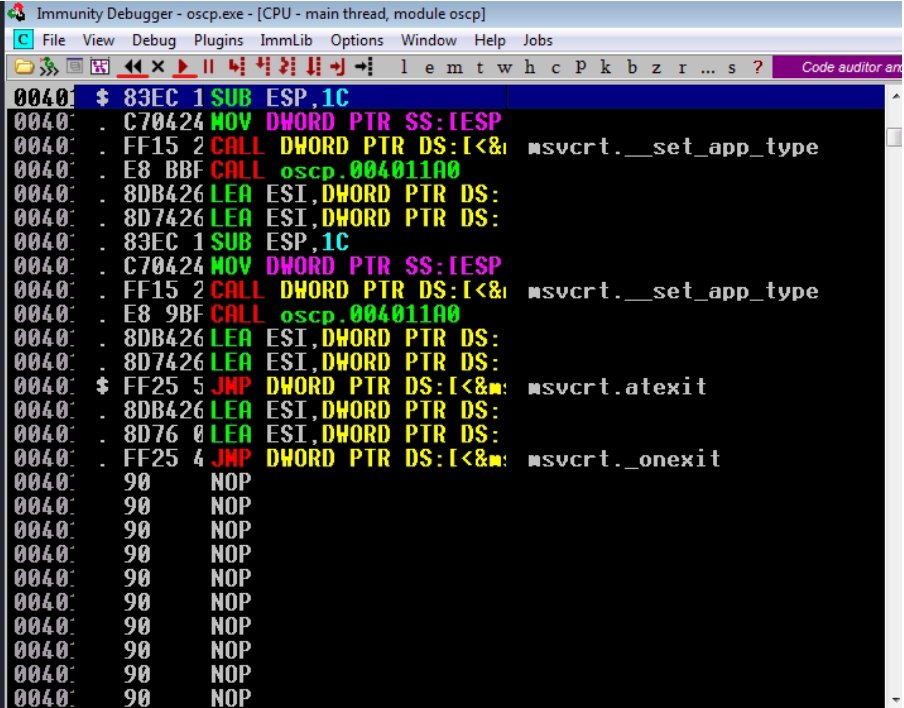Click the Python shell window icon
This screenshot has width=904, height=708.
click(74, 67)
